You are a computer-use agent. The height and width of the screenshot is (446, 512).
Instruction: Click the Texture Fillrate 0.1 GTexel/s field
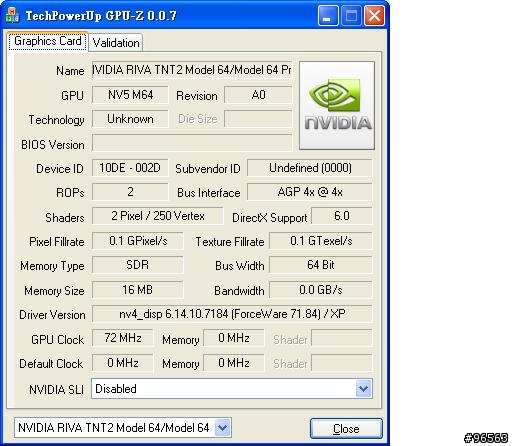coord(321,241)
